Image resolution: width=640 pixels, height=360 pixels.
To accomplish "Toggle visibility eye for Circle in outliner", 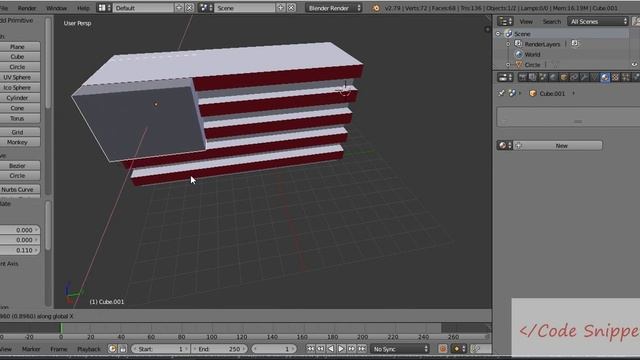I will tap(634, 64).
